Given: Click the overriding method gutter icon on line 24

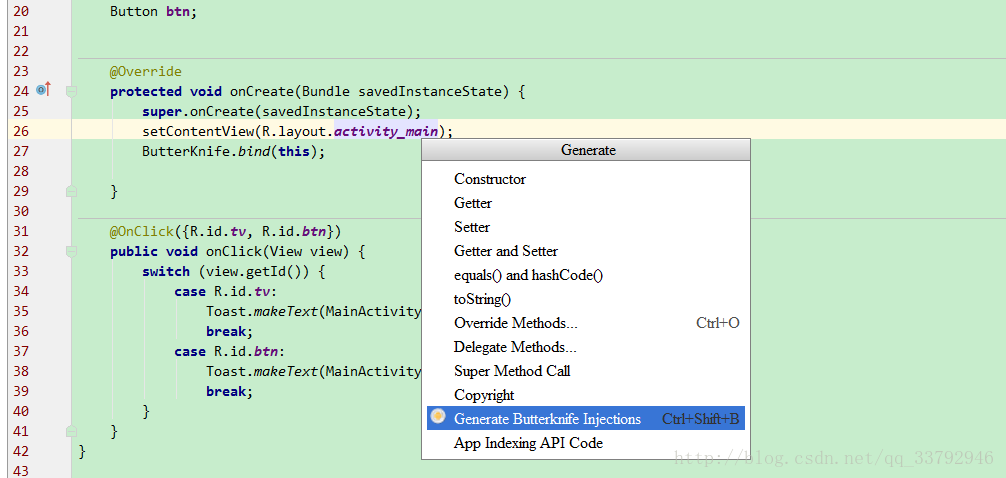Looking at the screenshot, I should 43,91.
